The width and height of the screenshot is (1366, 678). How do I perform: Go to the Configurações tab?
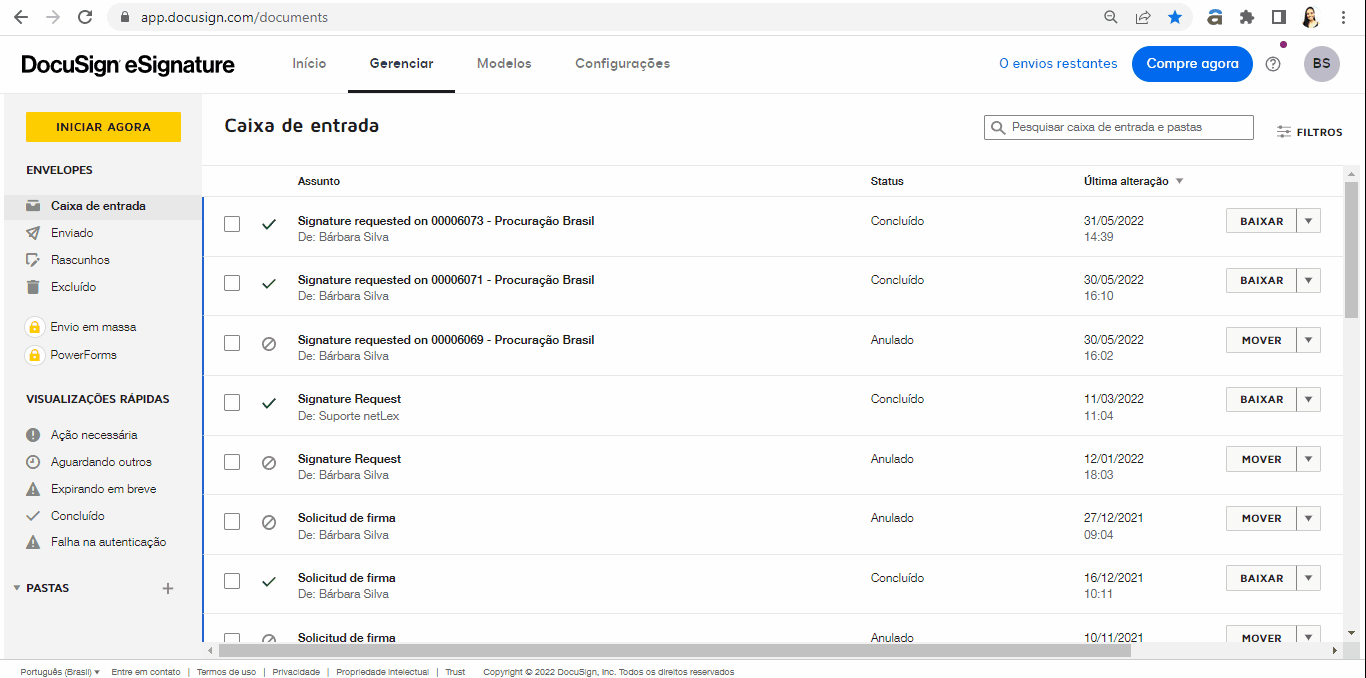click(x=622, y=64)
